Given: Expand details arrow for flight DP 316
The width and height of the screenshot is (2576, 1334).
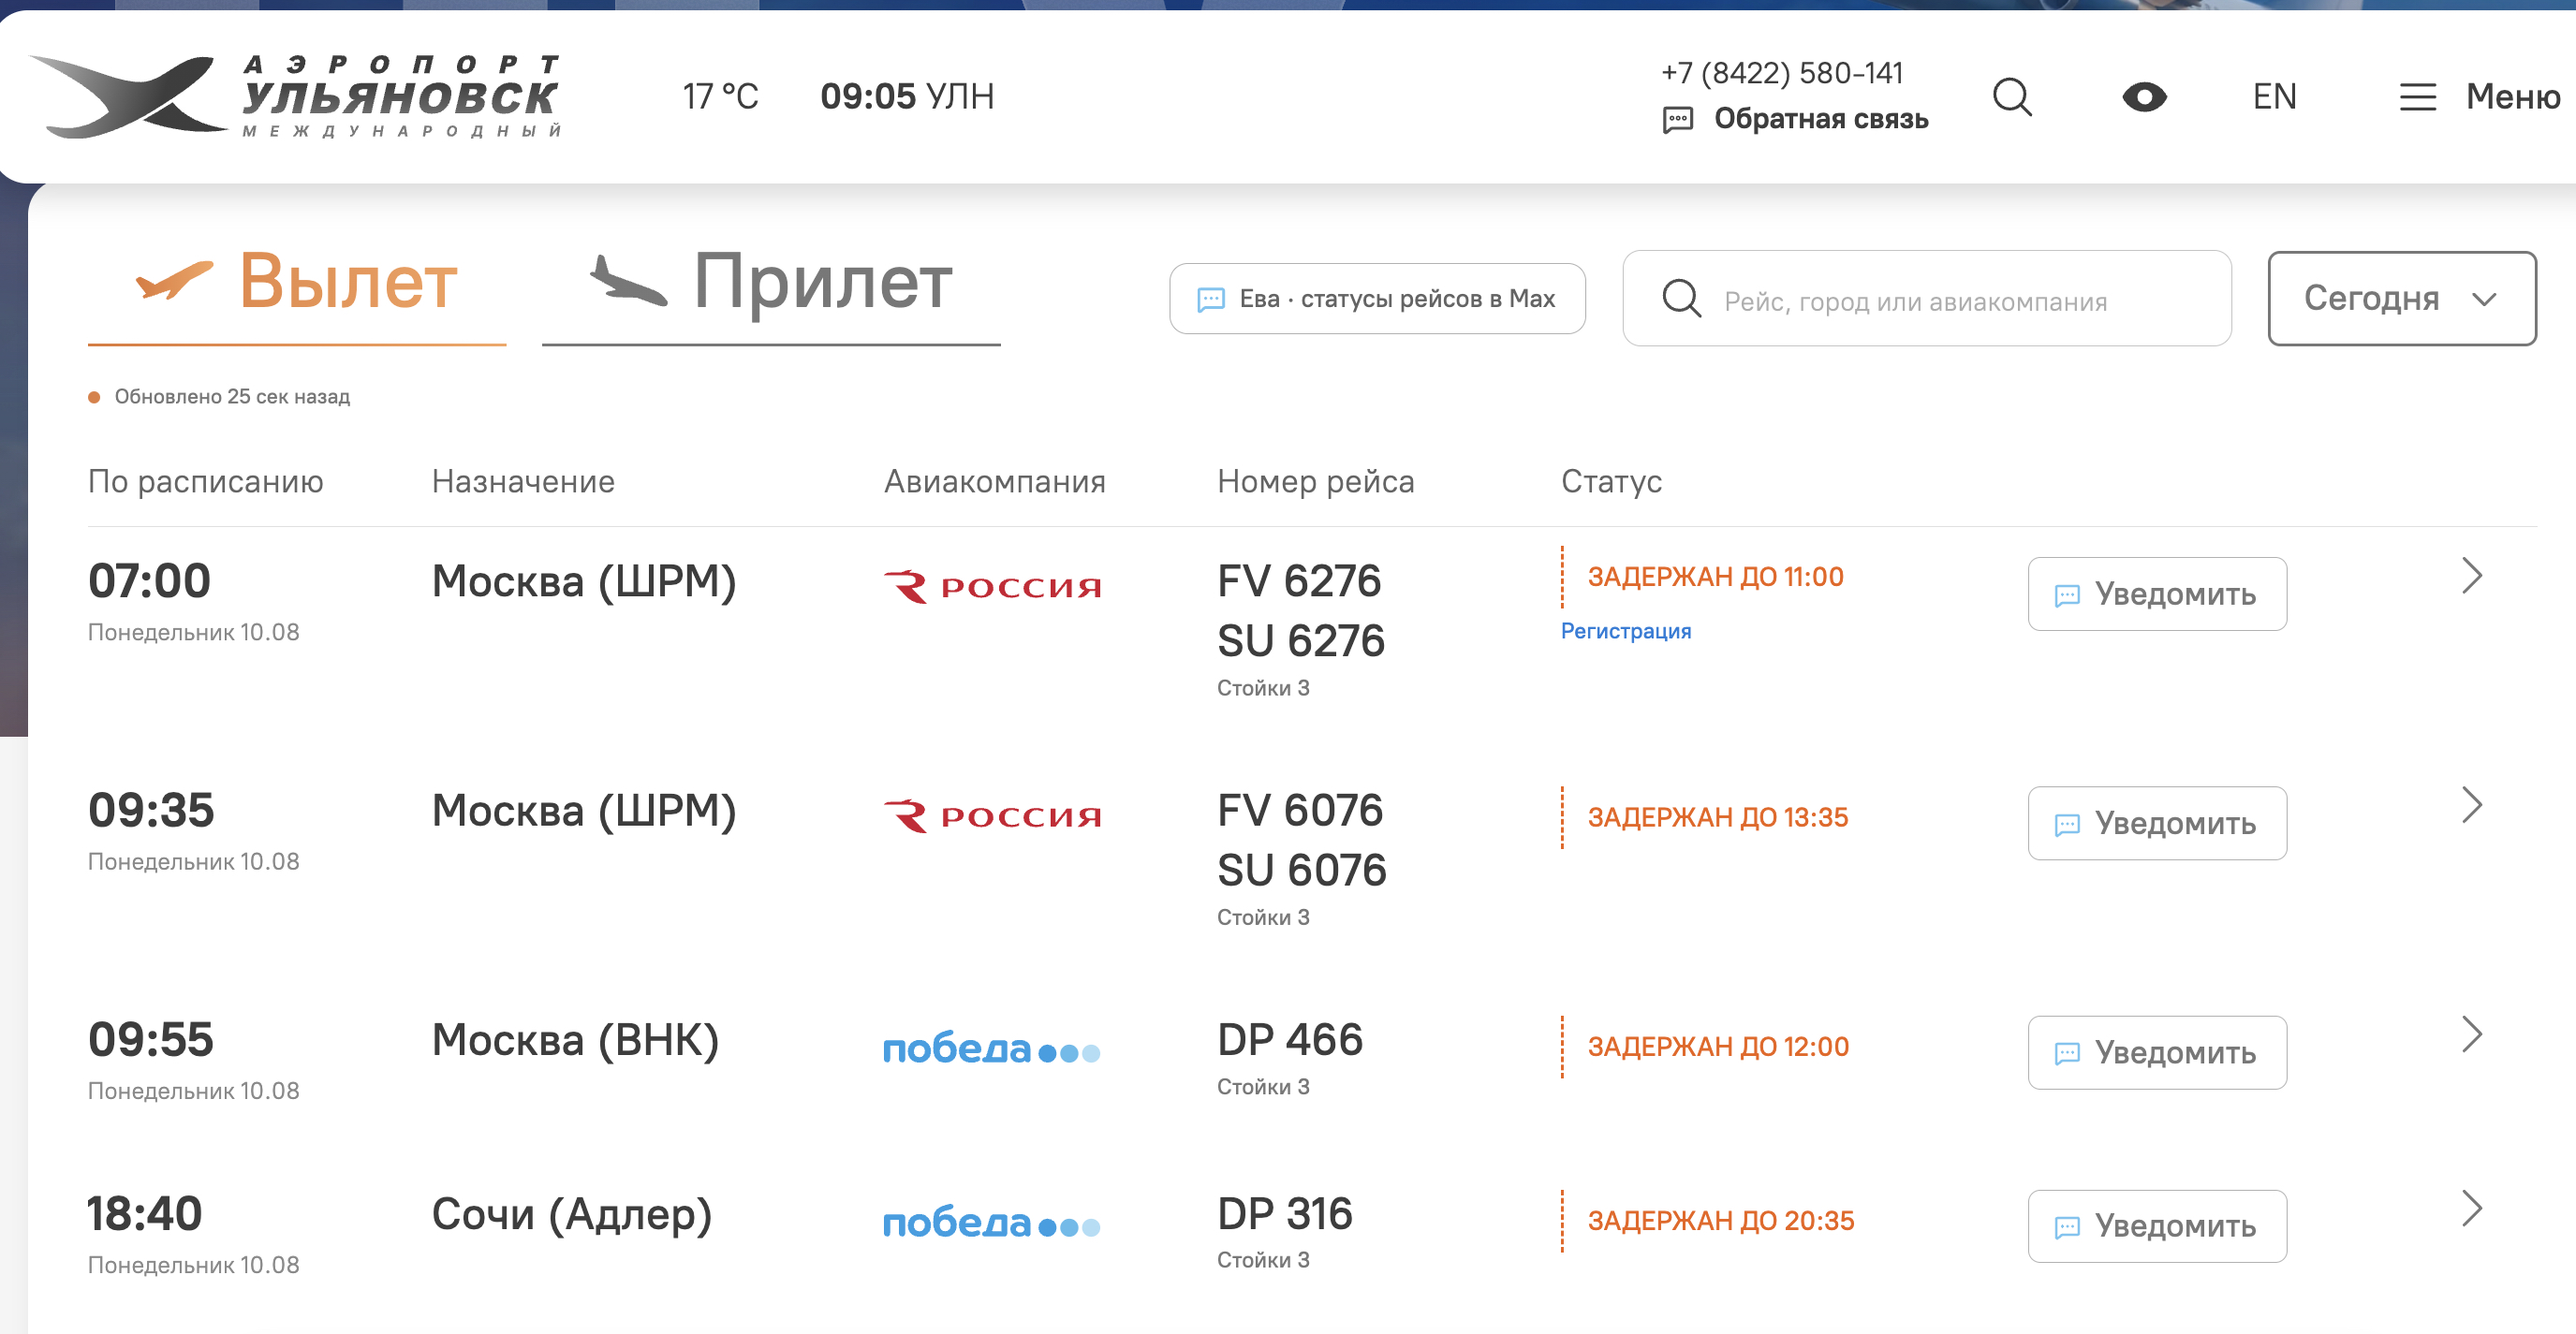Looking at the screenshot, I should (x=2471, y=1209).
